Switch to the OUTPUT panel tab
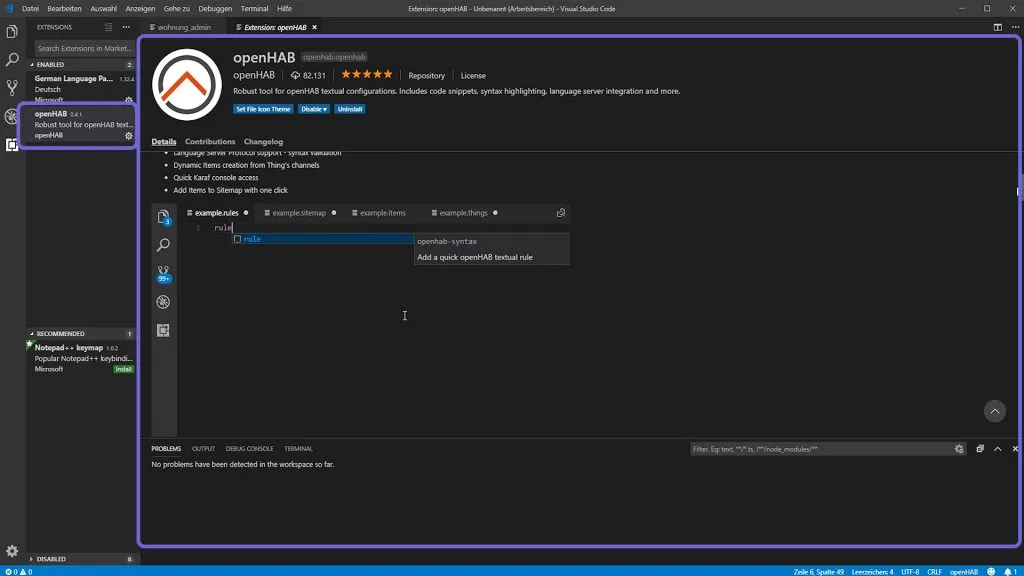Image resolution: width=1024 pixels, height=576 pixels. pyautogui.click(x=203, y=449)
